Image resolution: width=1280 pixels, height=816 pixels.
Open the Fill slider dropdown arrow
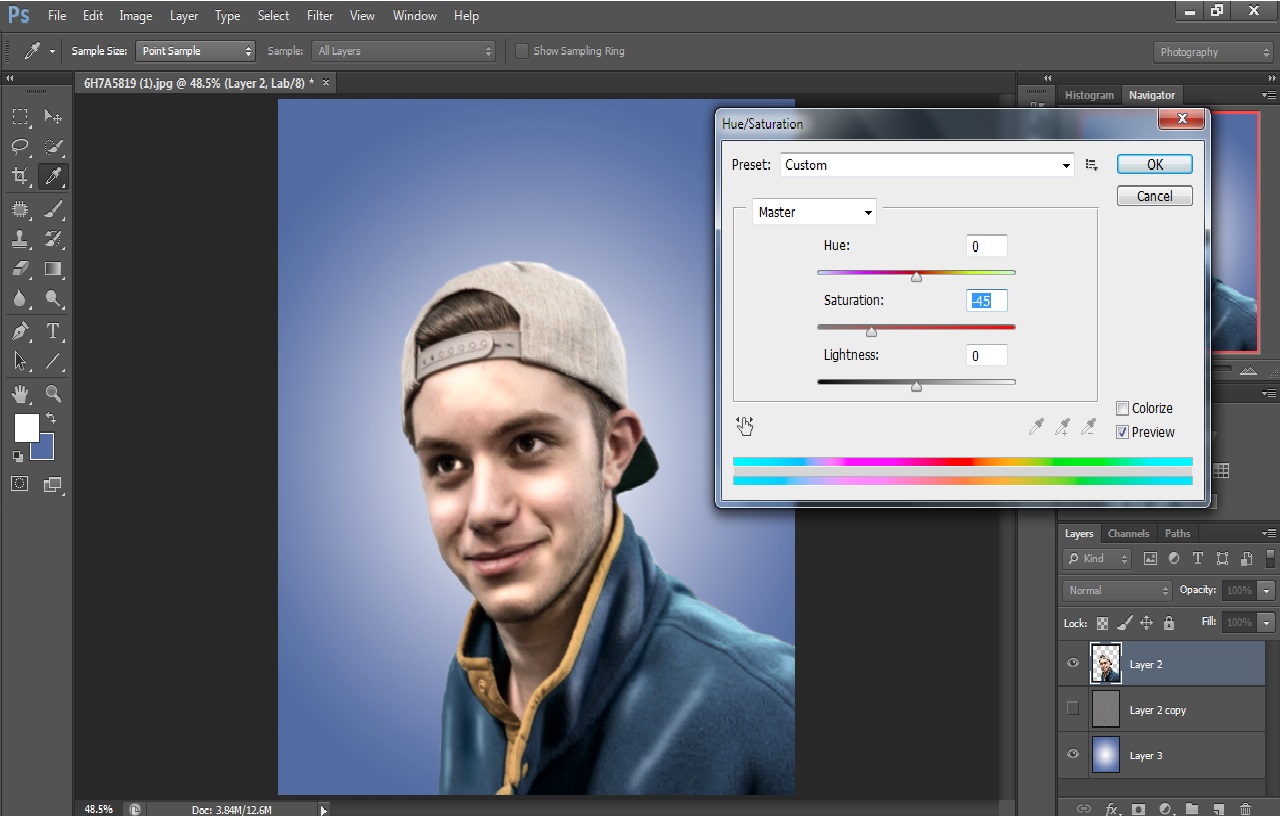coord(1267,622)
